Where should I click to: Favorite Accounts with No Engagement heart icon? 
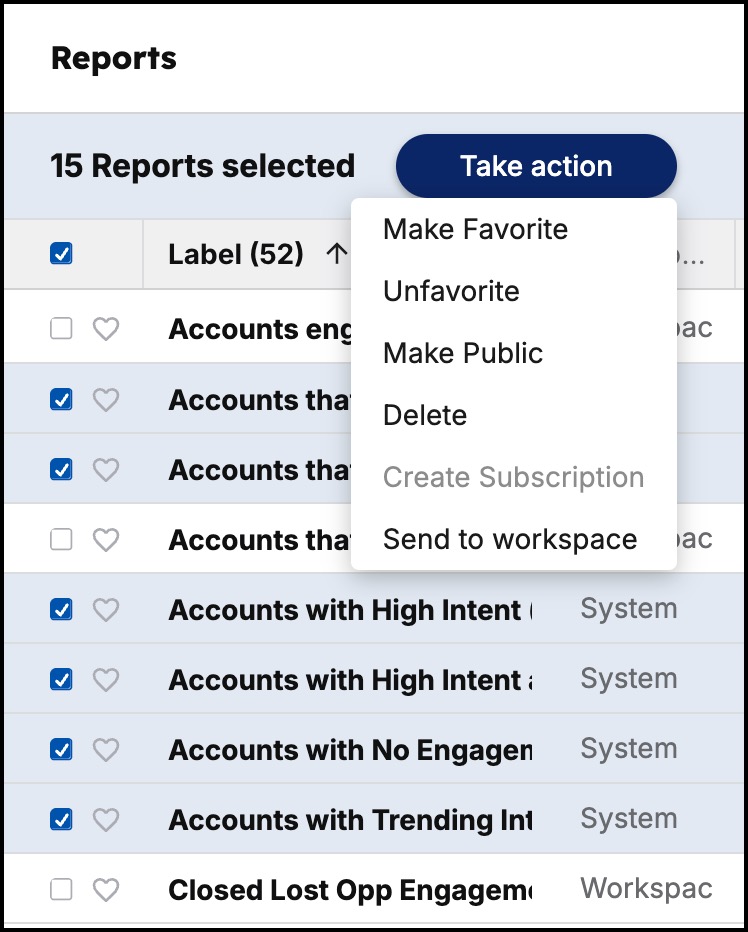(x=106, y=750)
